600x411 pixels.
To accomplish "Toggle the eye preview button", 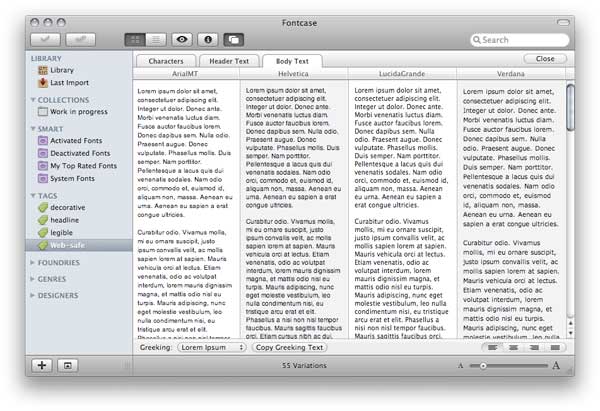I will (x=182, y=39).
